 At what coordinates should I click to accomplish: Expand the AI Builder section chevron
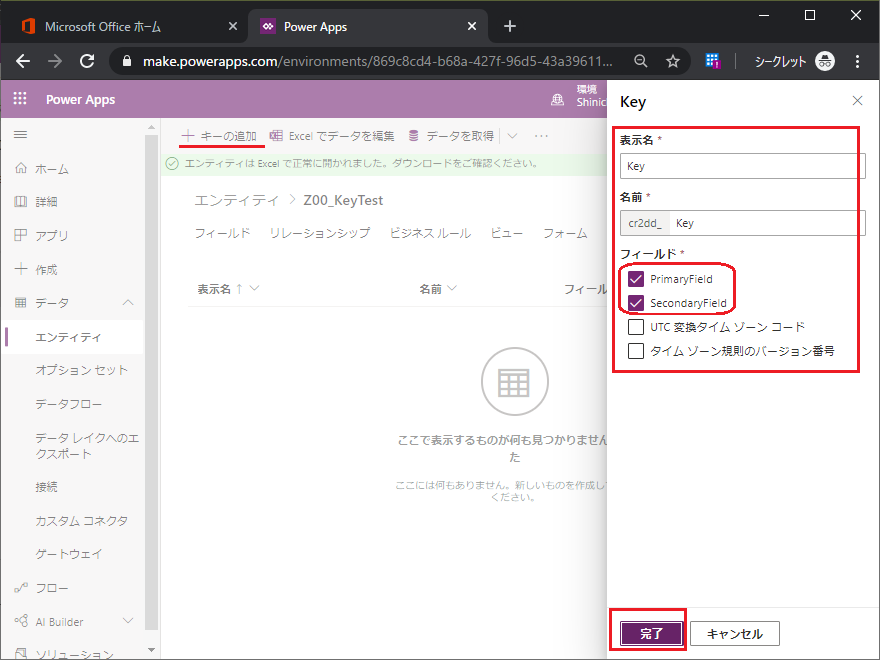click(x=128, y=621)
